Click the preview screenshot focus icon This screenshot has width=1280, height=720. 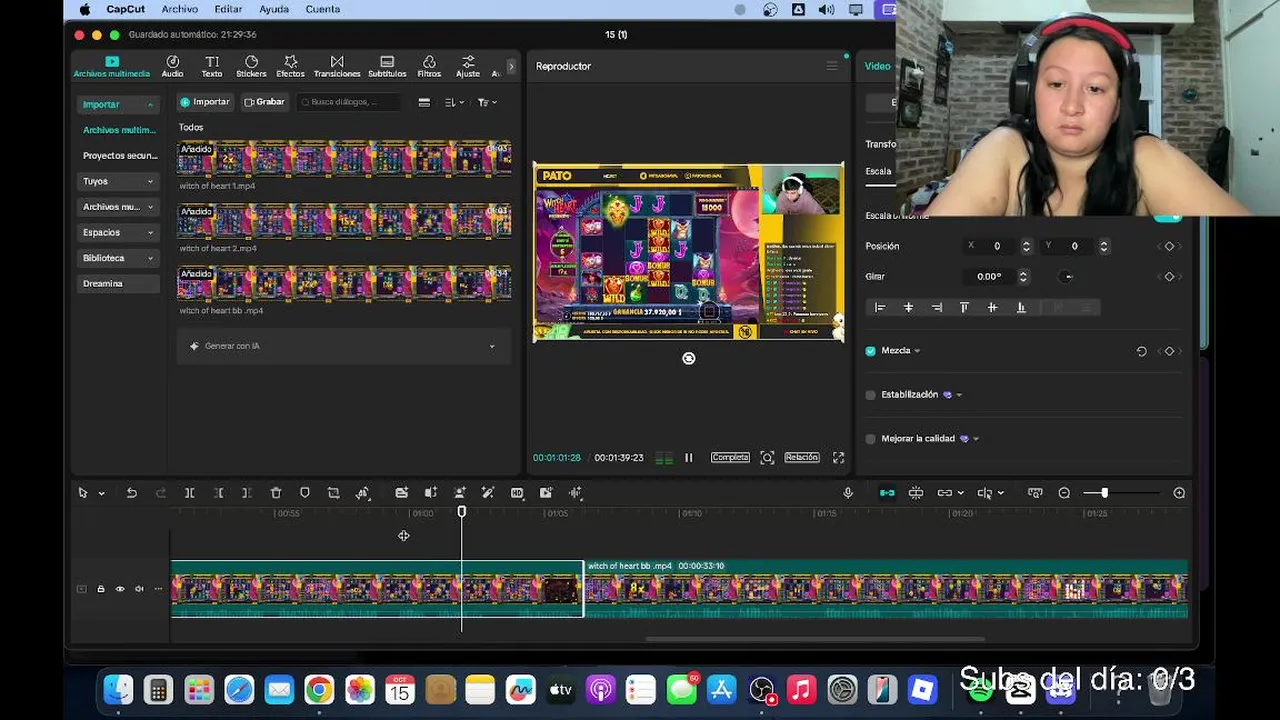767,457
